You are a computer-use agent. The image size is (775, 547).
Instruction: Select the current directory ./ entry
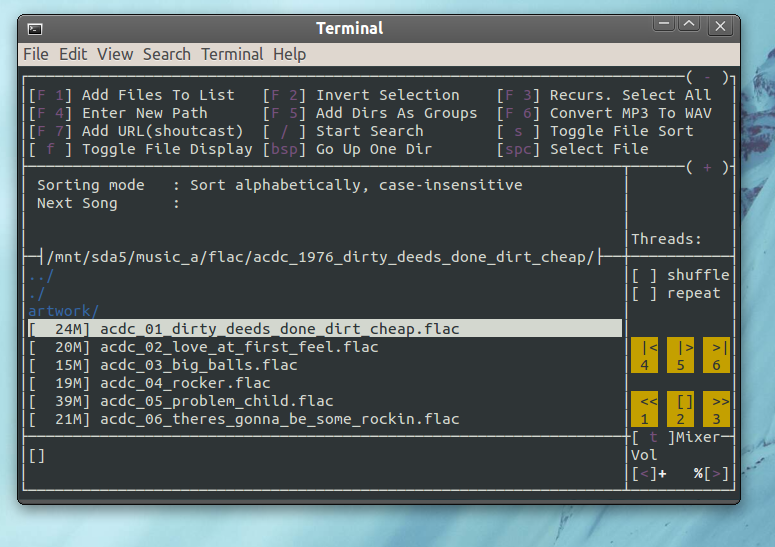pyautogui.click(x=37, y=294)
